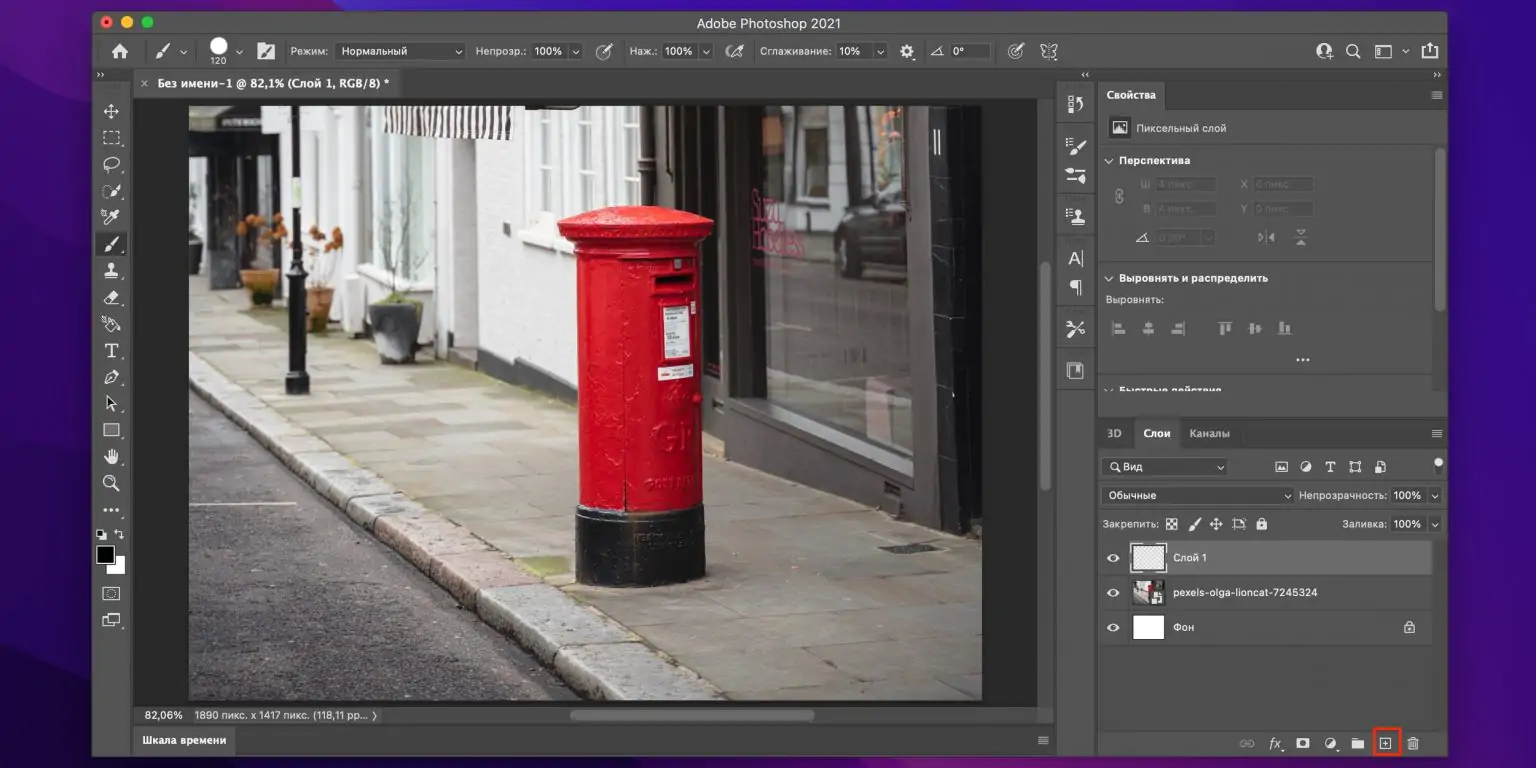Select the Rectangular Marquee tool
The height and width of the screenshot is (768, 1536).
click(111, 138)
